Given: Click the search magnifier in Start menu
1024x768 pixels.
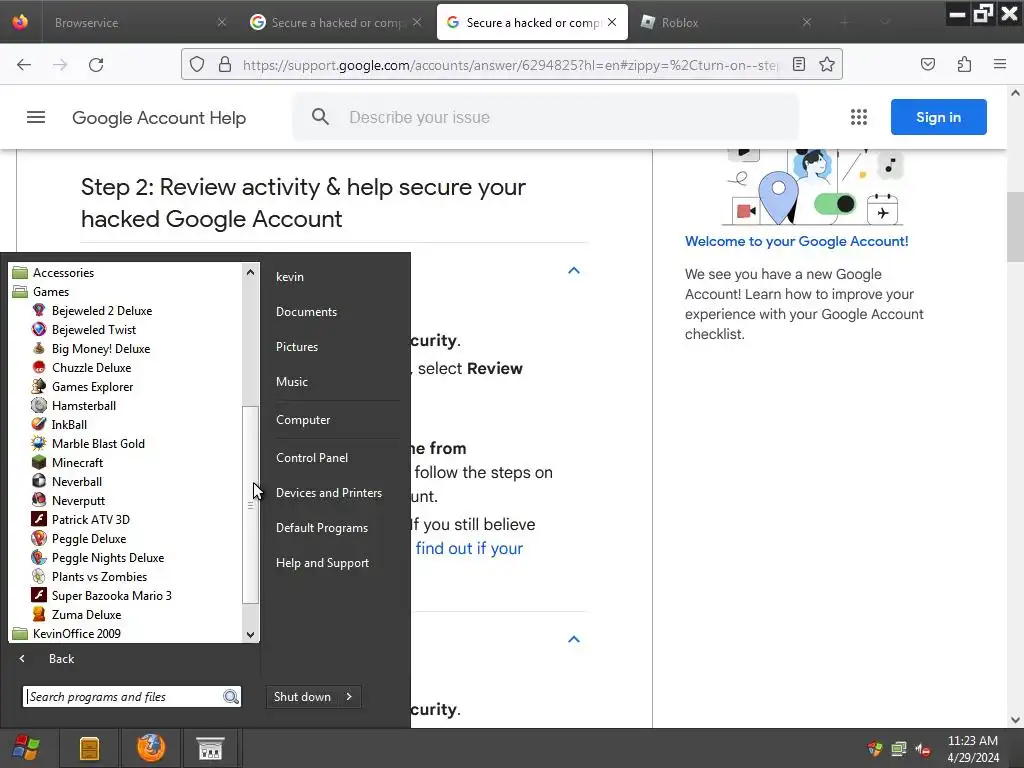Looking at the screenshot, I should [x=231, y=697].
